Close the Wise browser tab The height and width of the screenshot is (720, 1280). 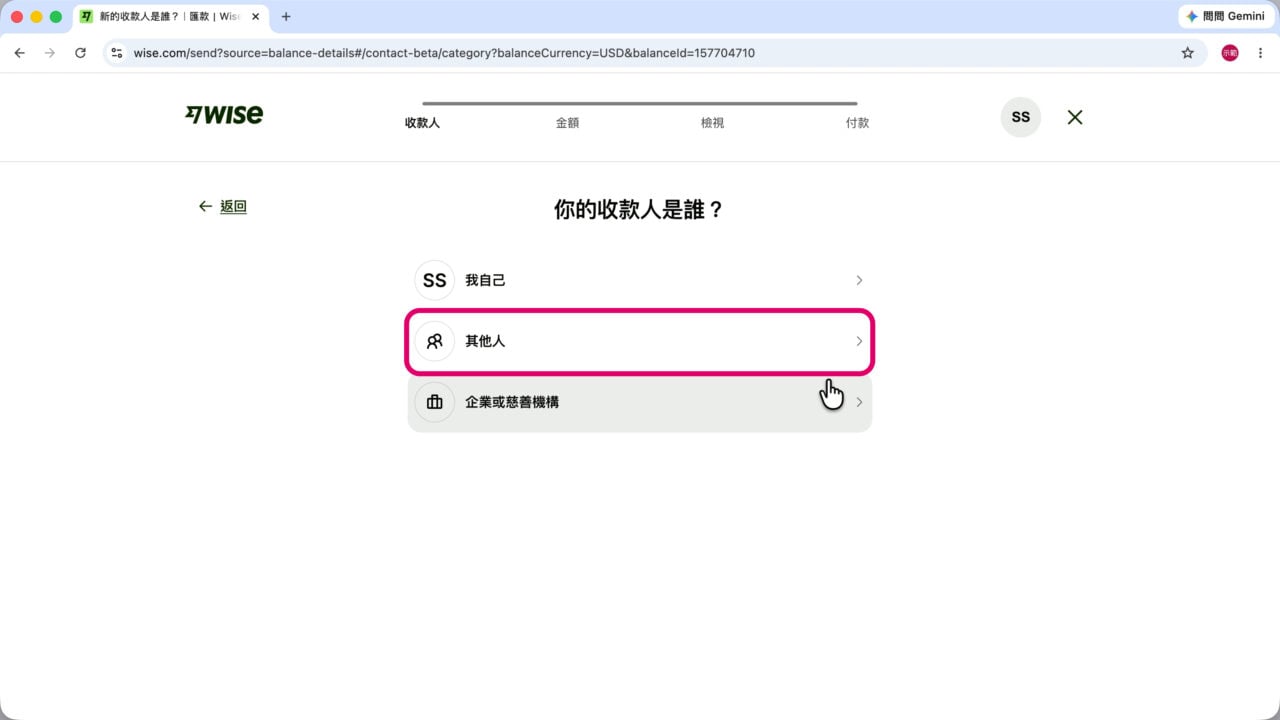click(255, 16)
